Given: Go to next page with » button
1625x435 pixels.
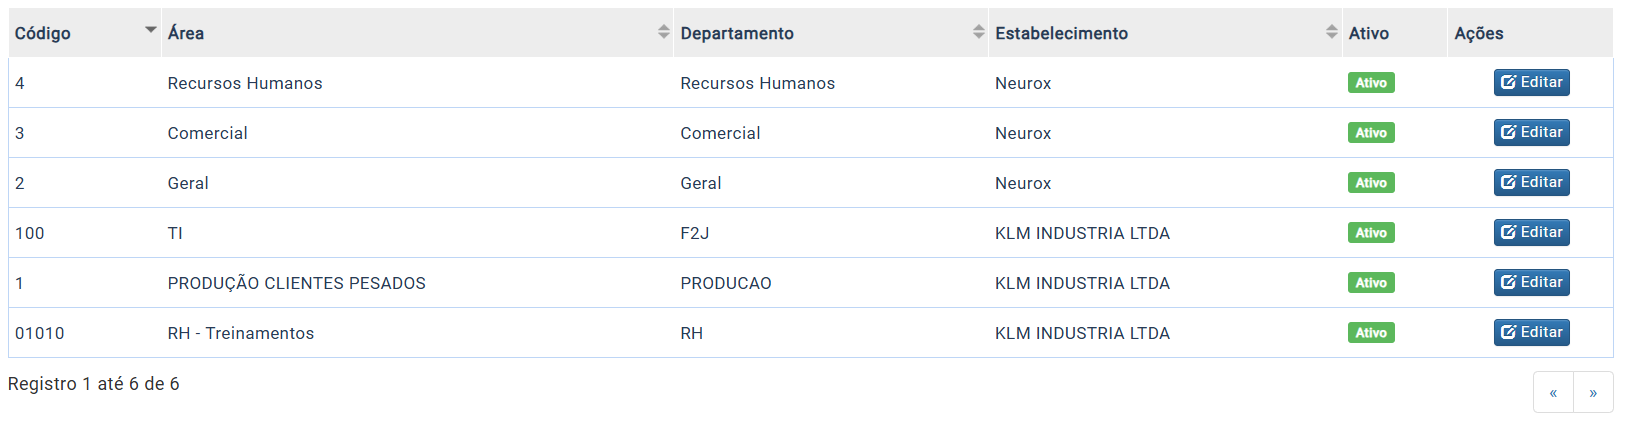Looking at the screenshot, I should click(1593, 392).
